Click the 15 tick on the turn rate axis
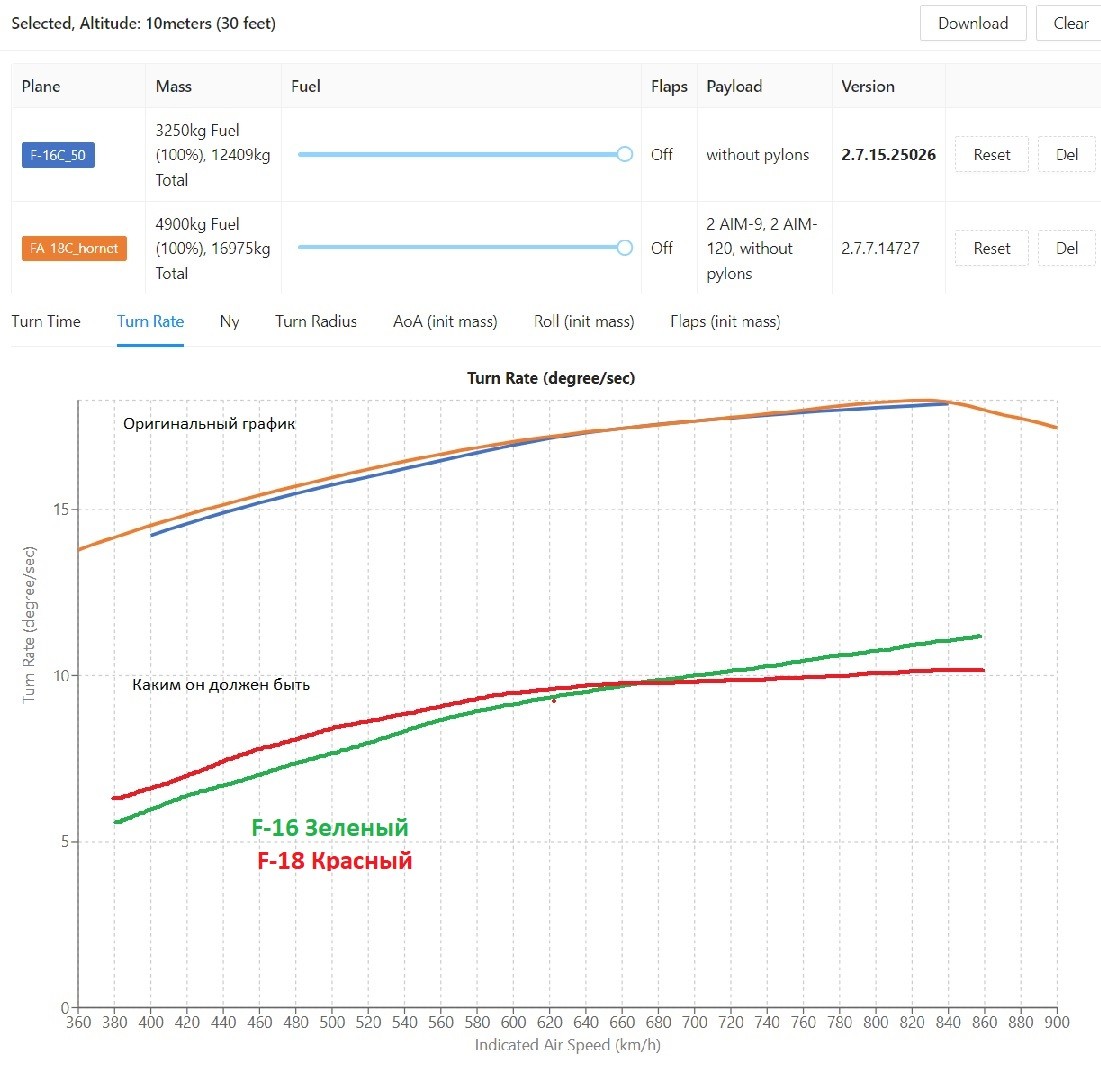 [x=61, y=510]
